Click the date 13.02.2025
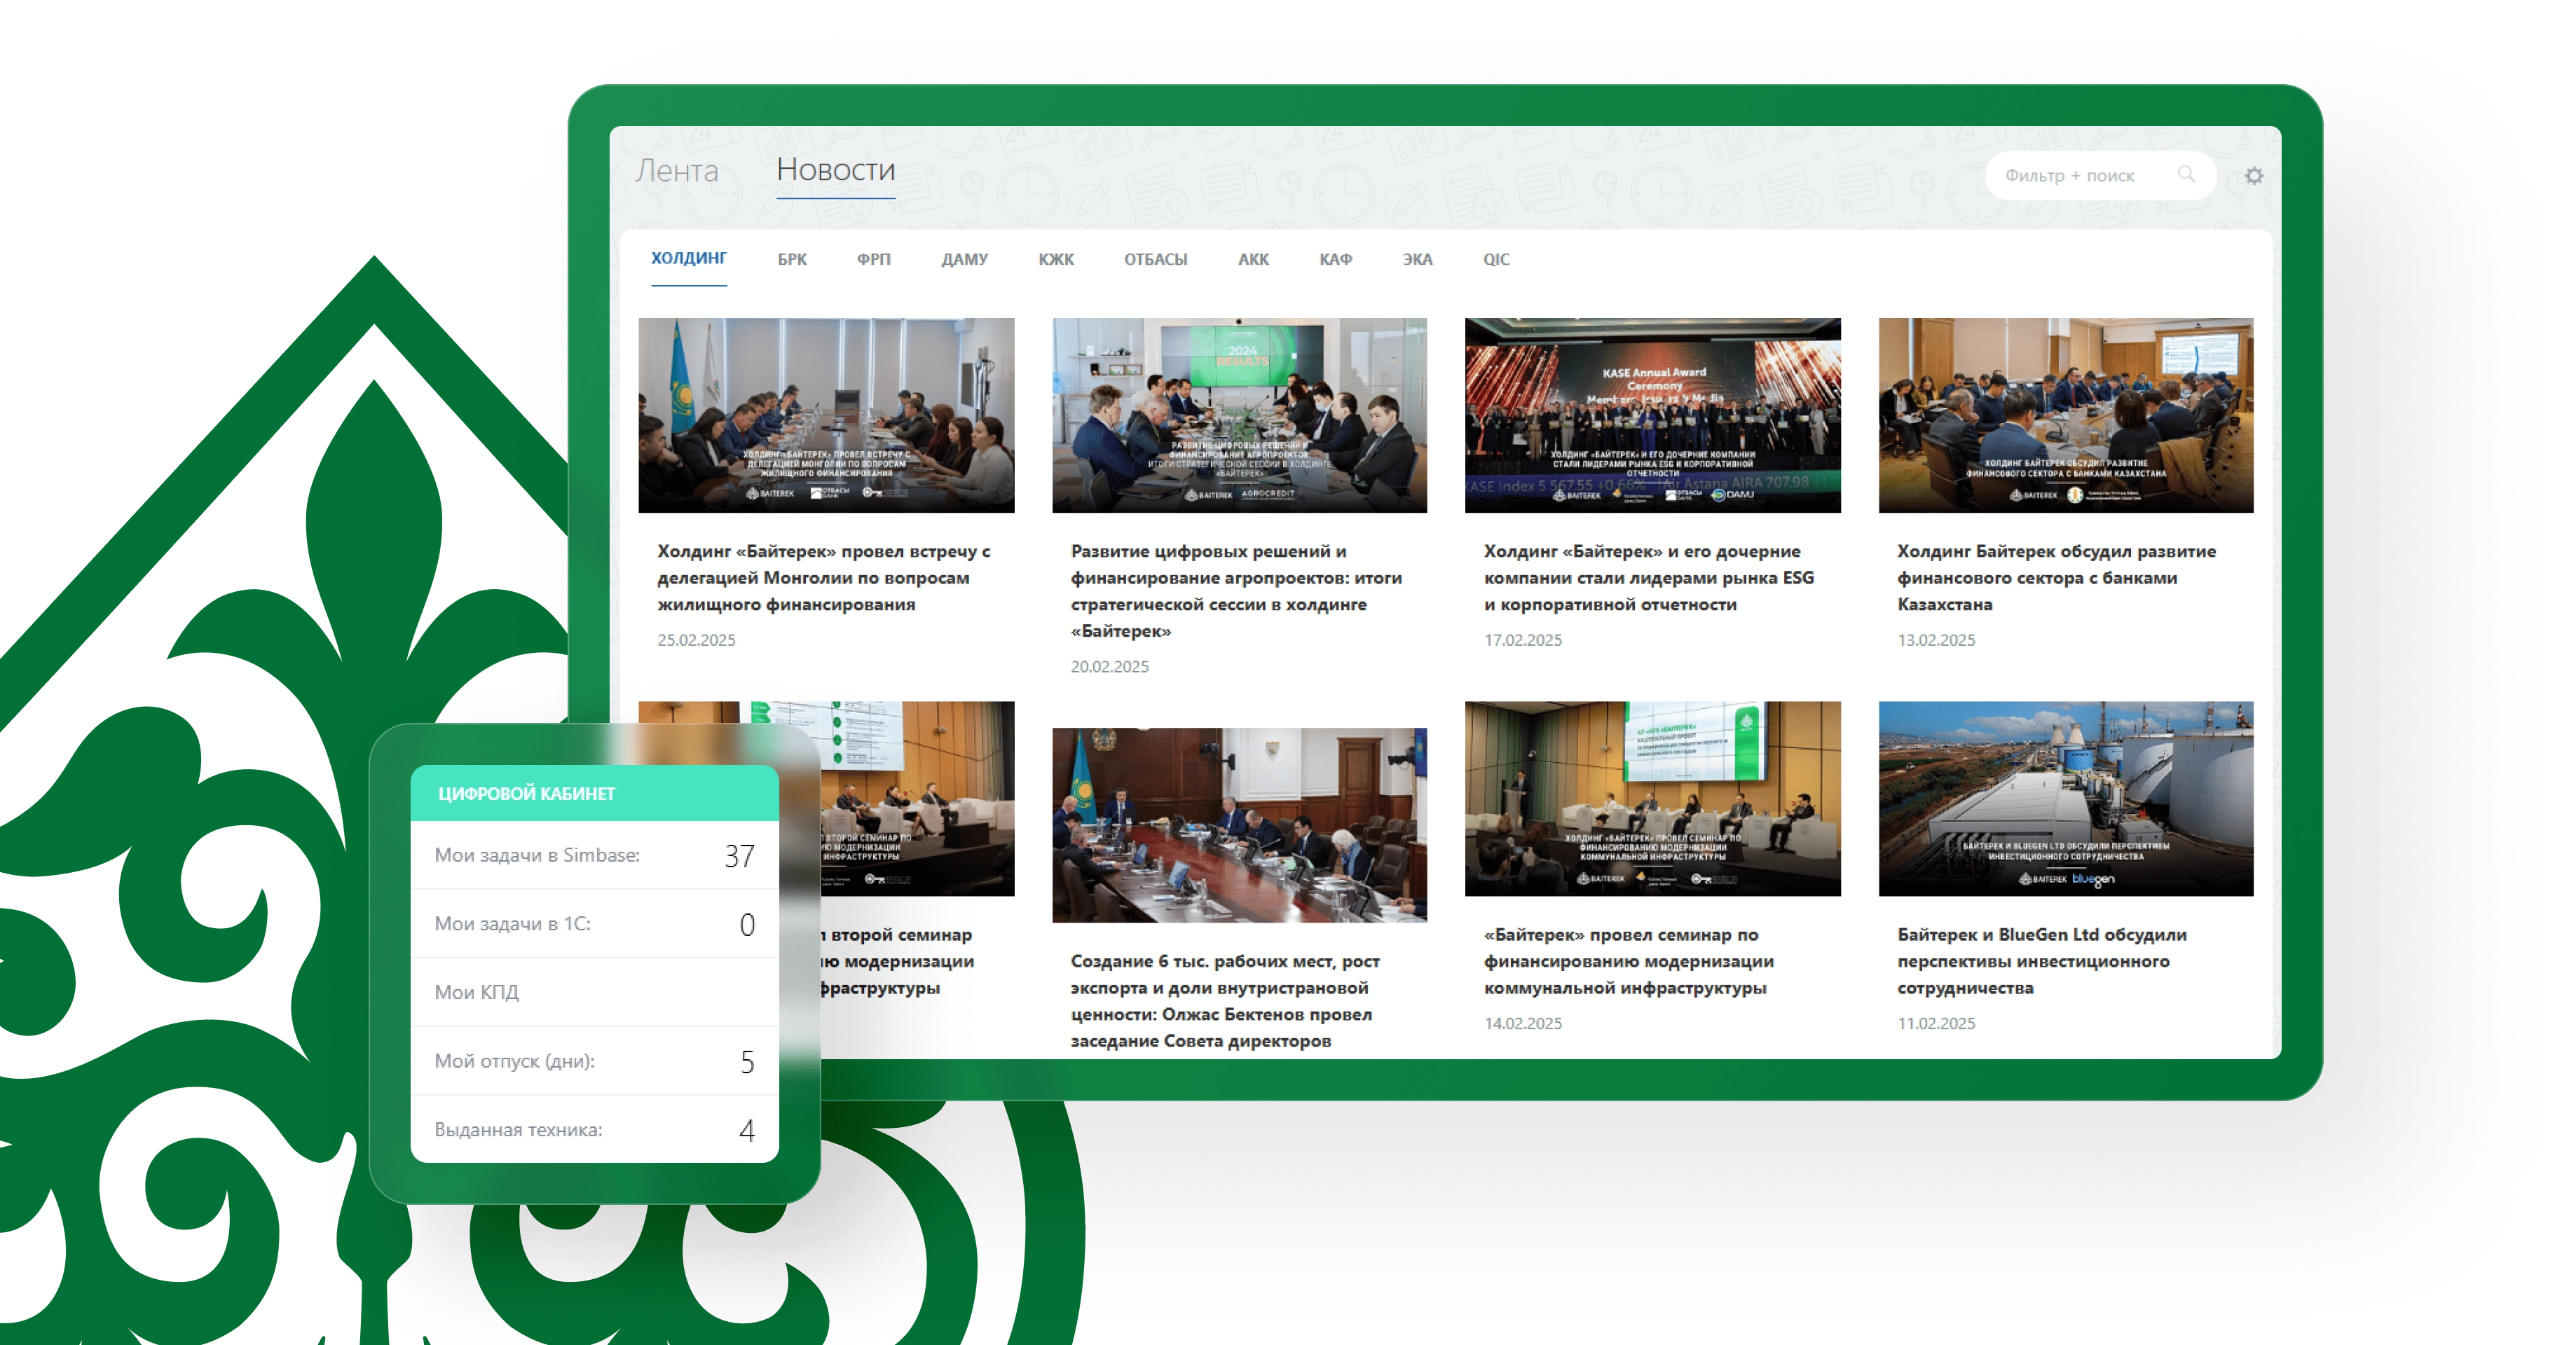2576x1345 pixels. point(1936,640)
